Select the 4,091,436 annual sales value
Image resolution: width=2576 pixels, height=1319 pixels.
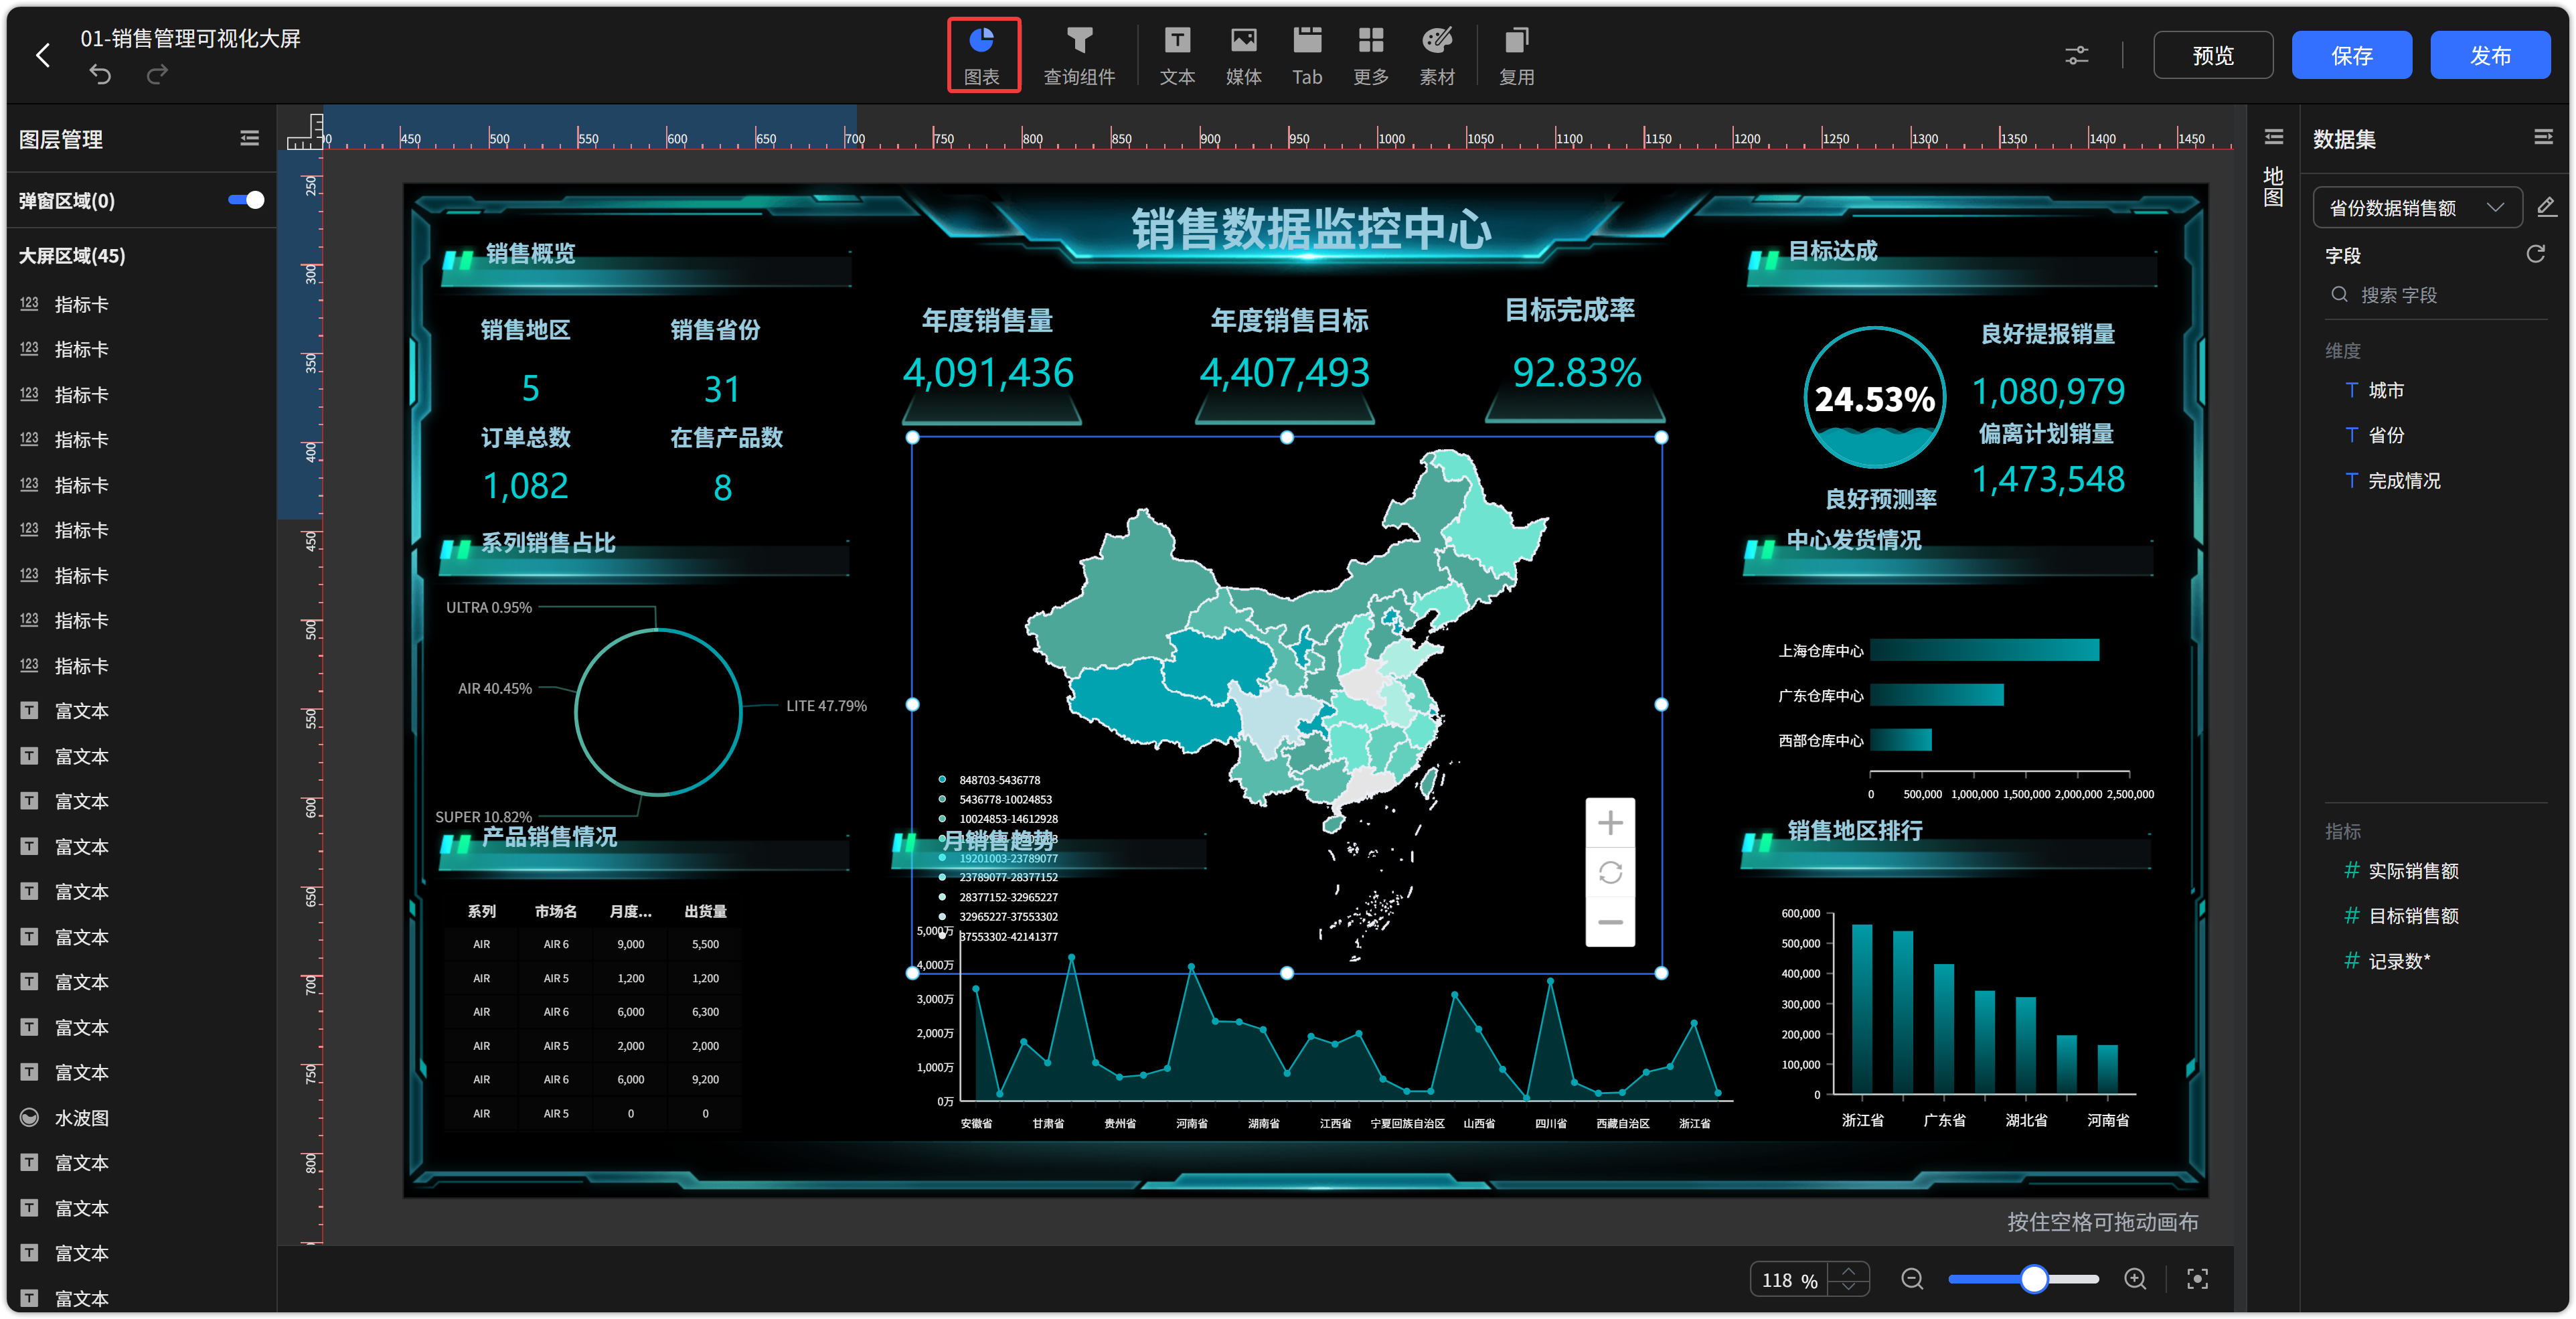[987, 373]
